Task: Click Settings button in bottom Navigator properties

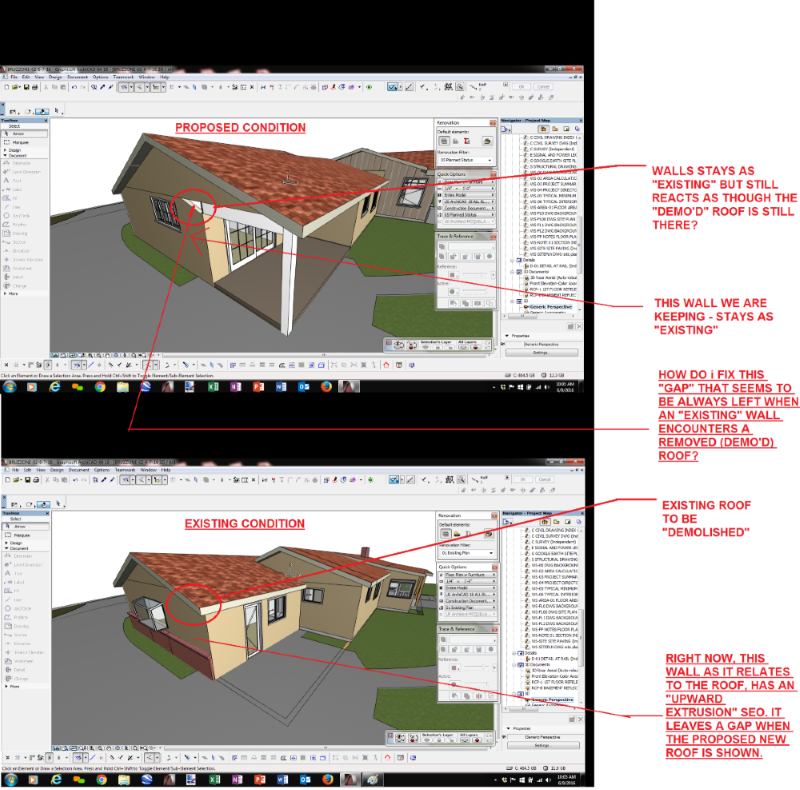Action: [x=543, y=745]
